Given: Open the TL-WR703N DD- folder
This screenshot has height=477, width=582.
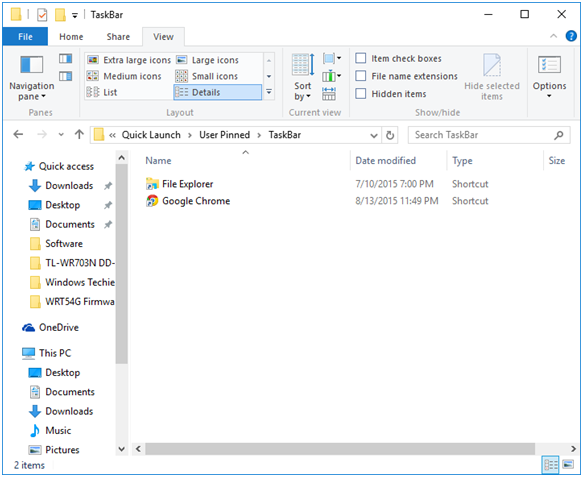Looking at the screenshot, I should tap(72, 263).
